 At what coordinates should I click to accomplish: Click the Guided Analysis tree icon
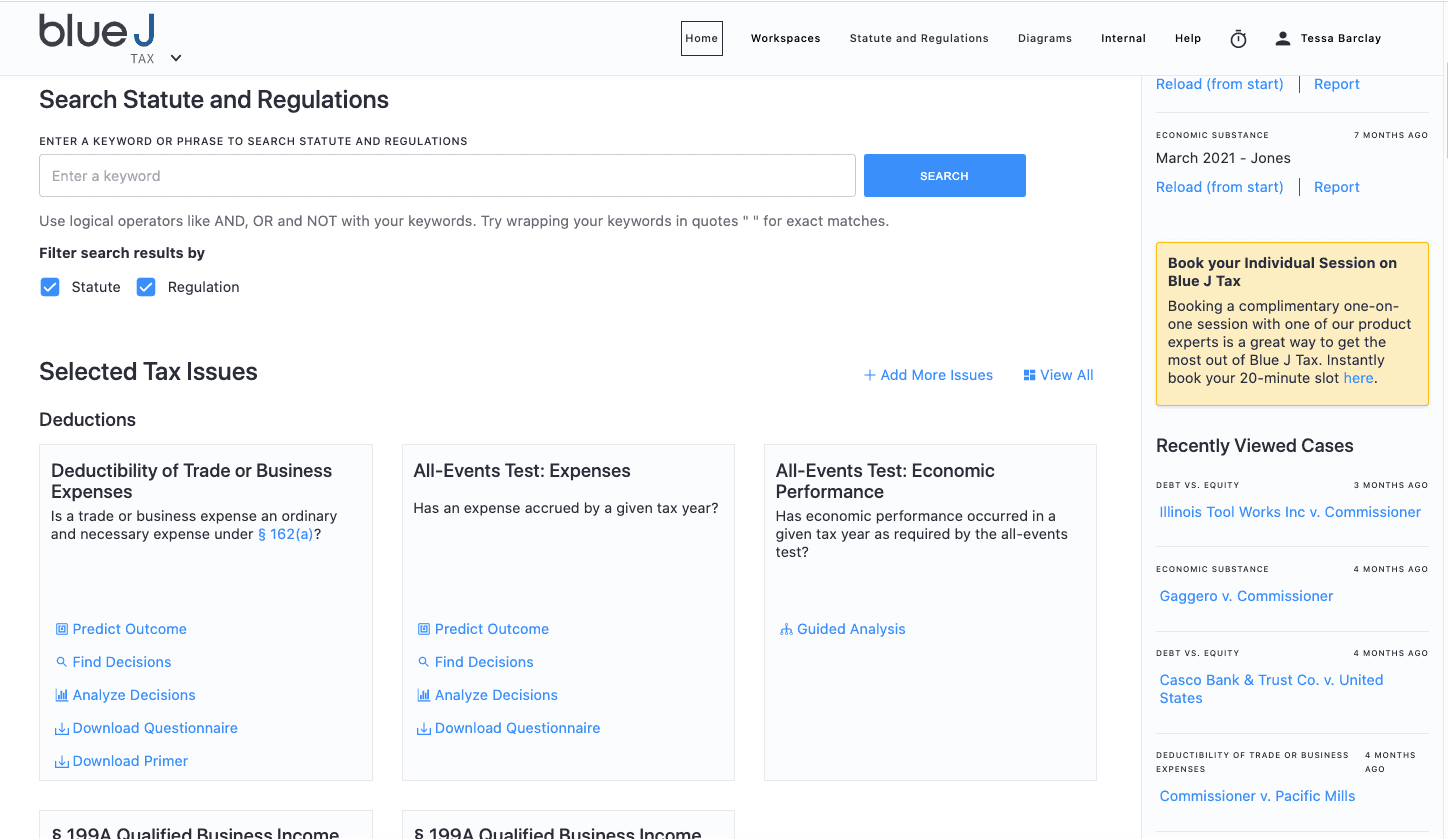coord(786,629)
